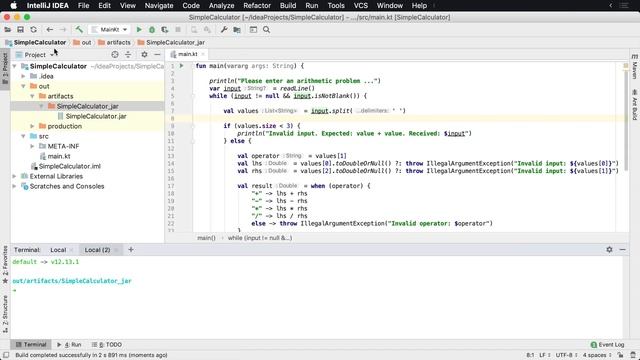
Task: Hide the Terminal panel
Action: point(622,249)
